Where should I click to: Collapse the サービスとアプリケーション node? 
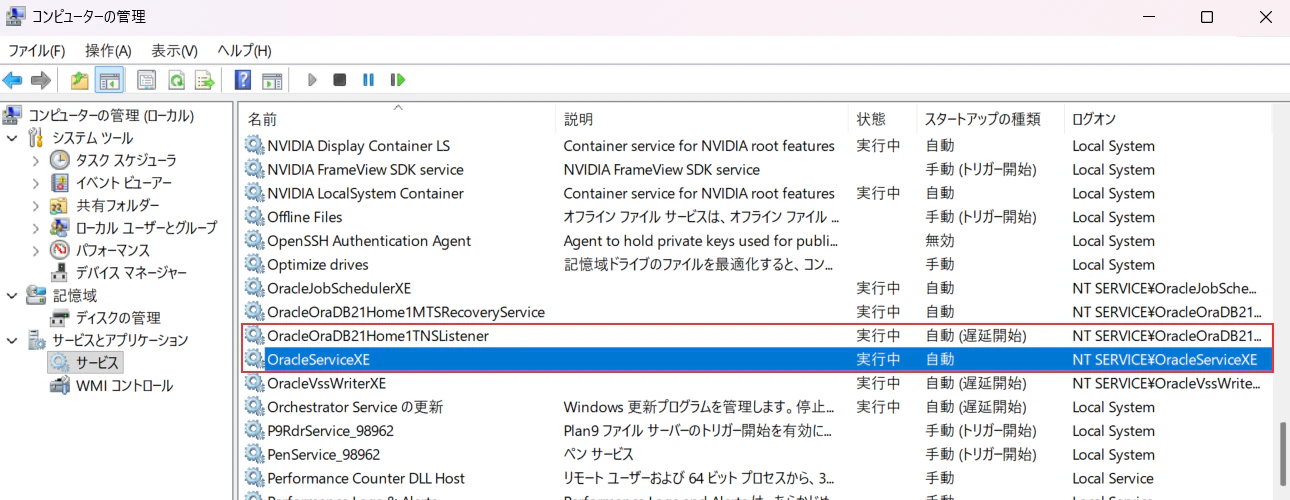(x=13, y=340)
